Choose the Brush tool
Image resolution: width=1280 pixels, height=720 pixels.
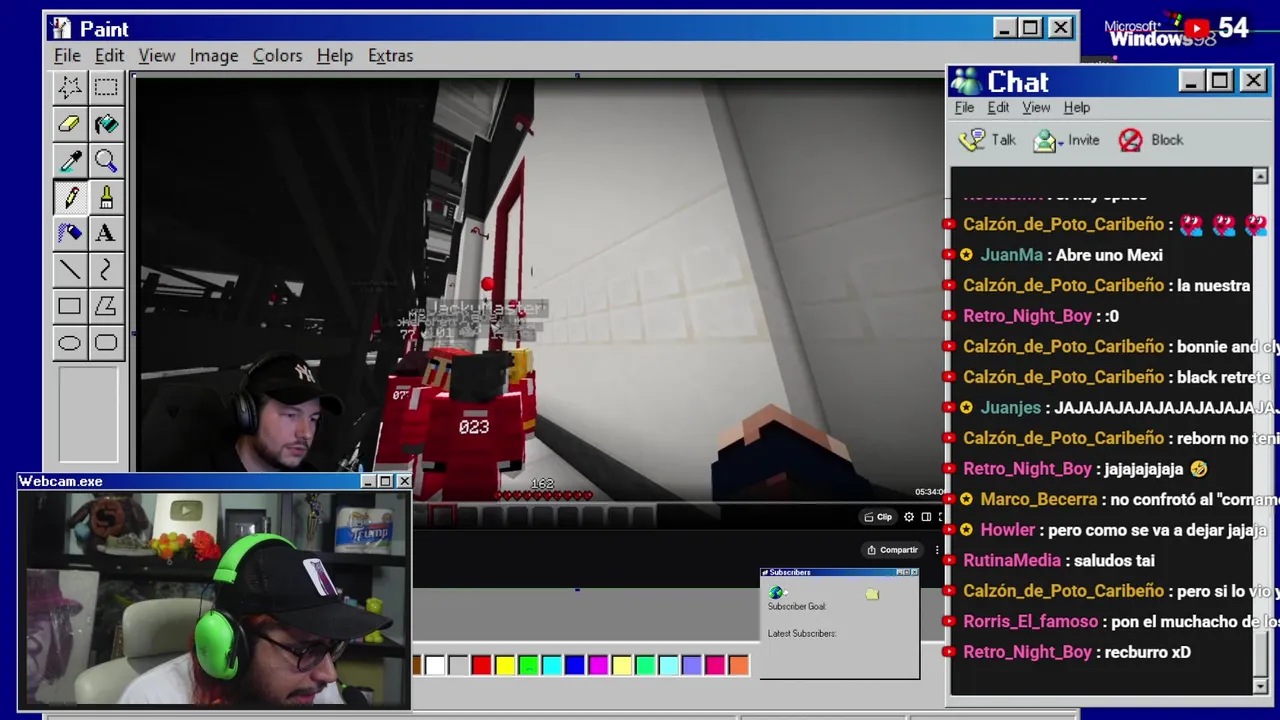[x=105, y=197]
